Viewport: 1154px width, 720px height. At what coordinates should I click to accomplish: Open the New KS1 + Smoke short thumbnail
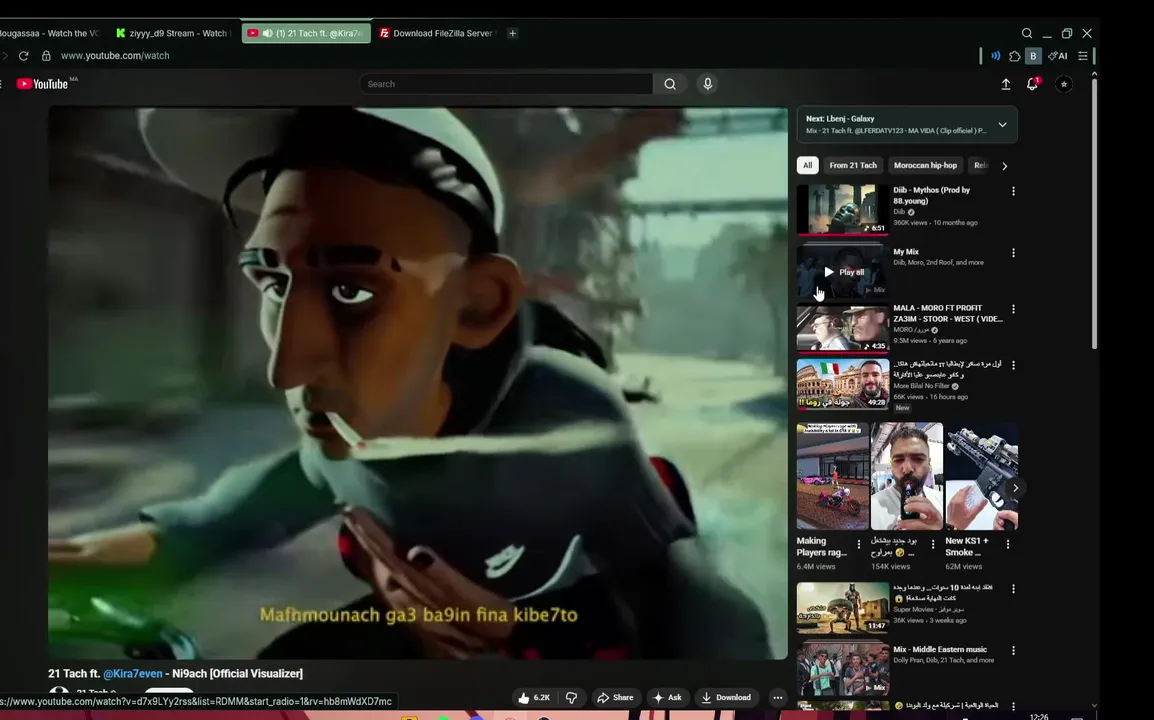click(982, 476)
